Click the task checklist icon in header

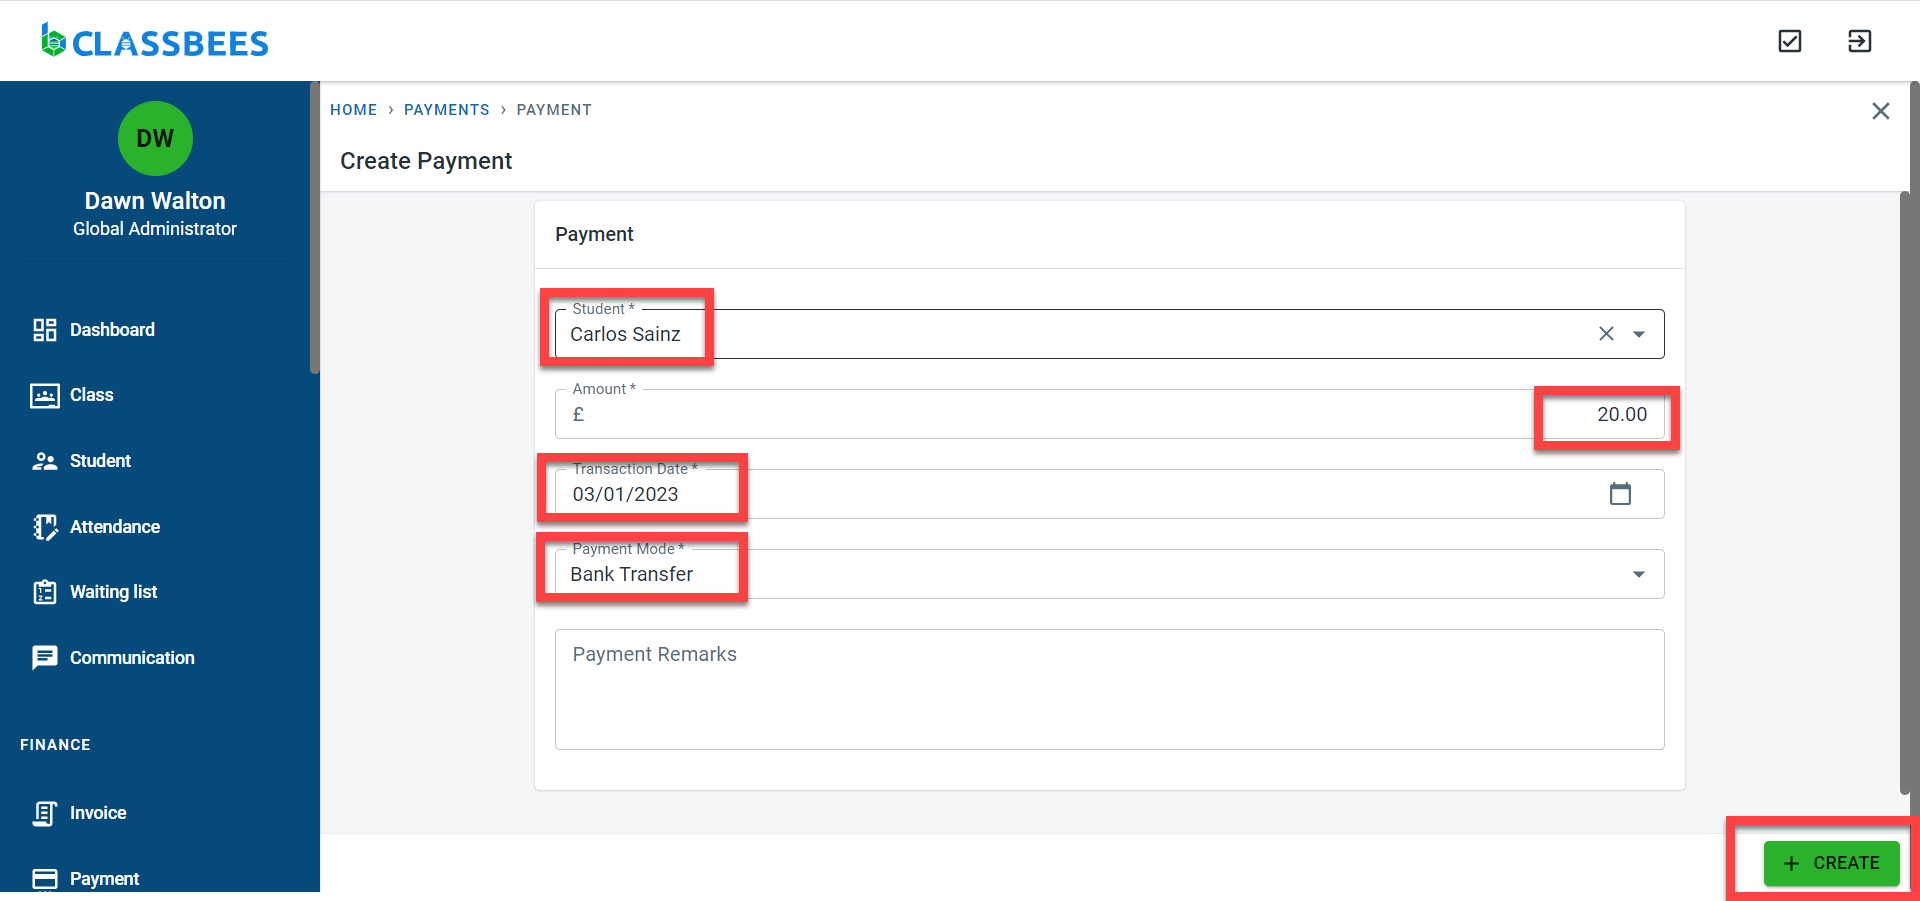coord(1789,41)
